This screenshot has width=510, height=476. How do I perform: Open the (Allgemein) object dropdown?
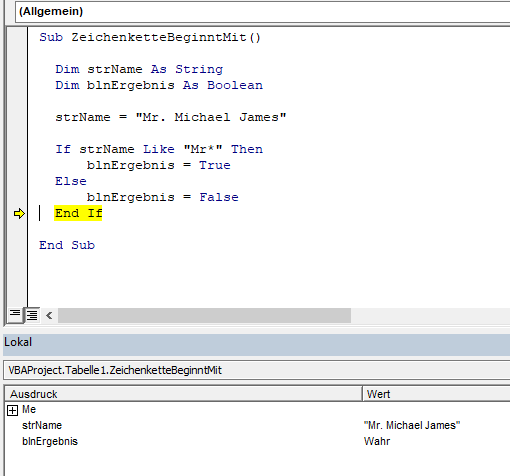(263, 12)
